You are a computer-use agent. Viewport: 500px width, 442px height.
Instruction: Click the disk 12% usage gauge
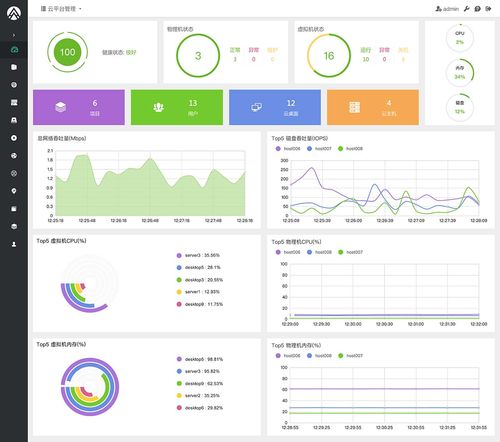pyautogui.click(x=460, y=107)
